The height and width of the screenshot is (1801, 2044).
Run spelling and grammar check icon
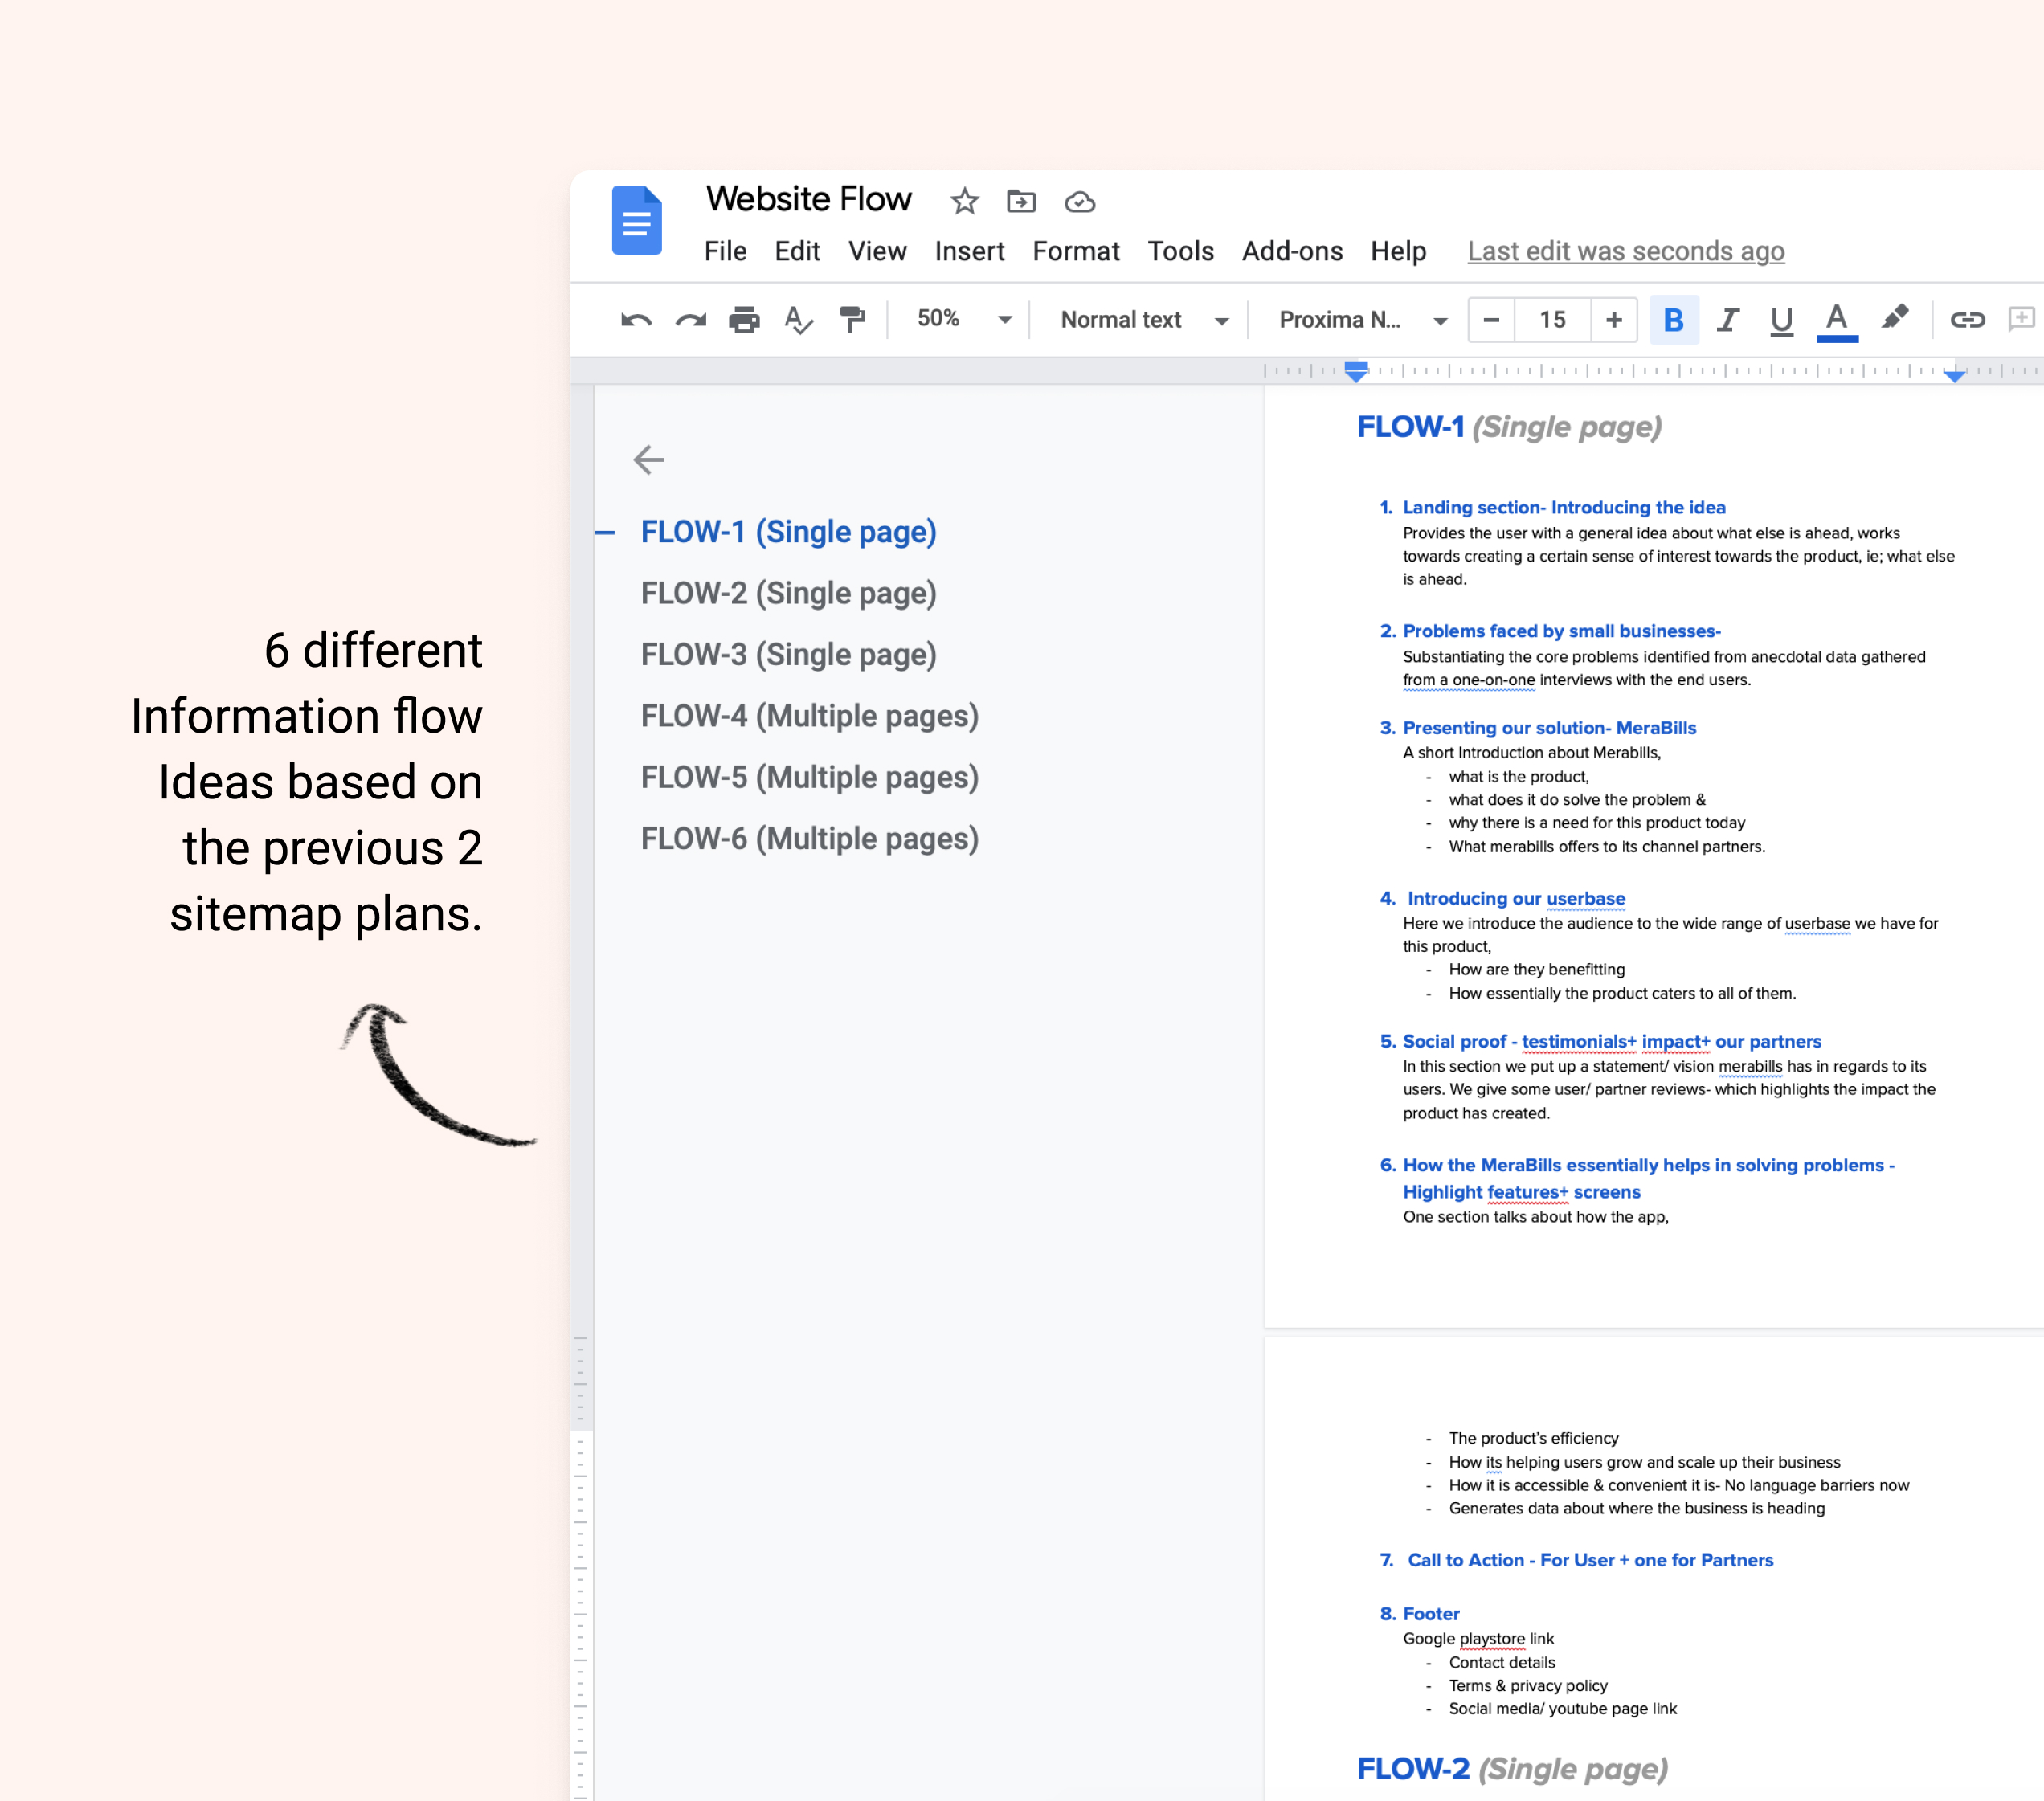click(798, 320)
